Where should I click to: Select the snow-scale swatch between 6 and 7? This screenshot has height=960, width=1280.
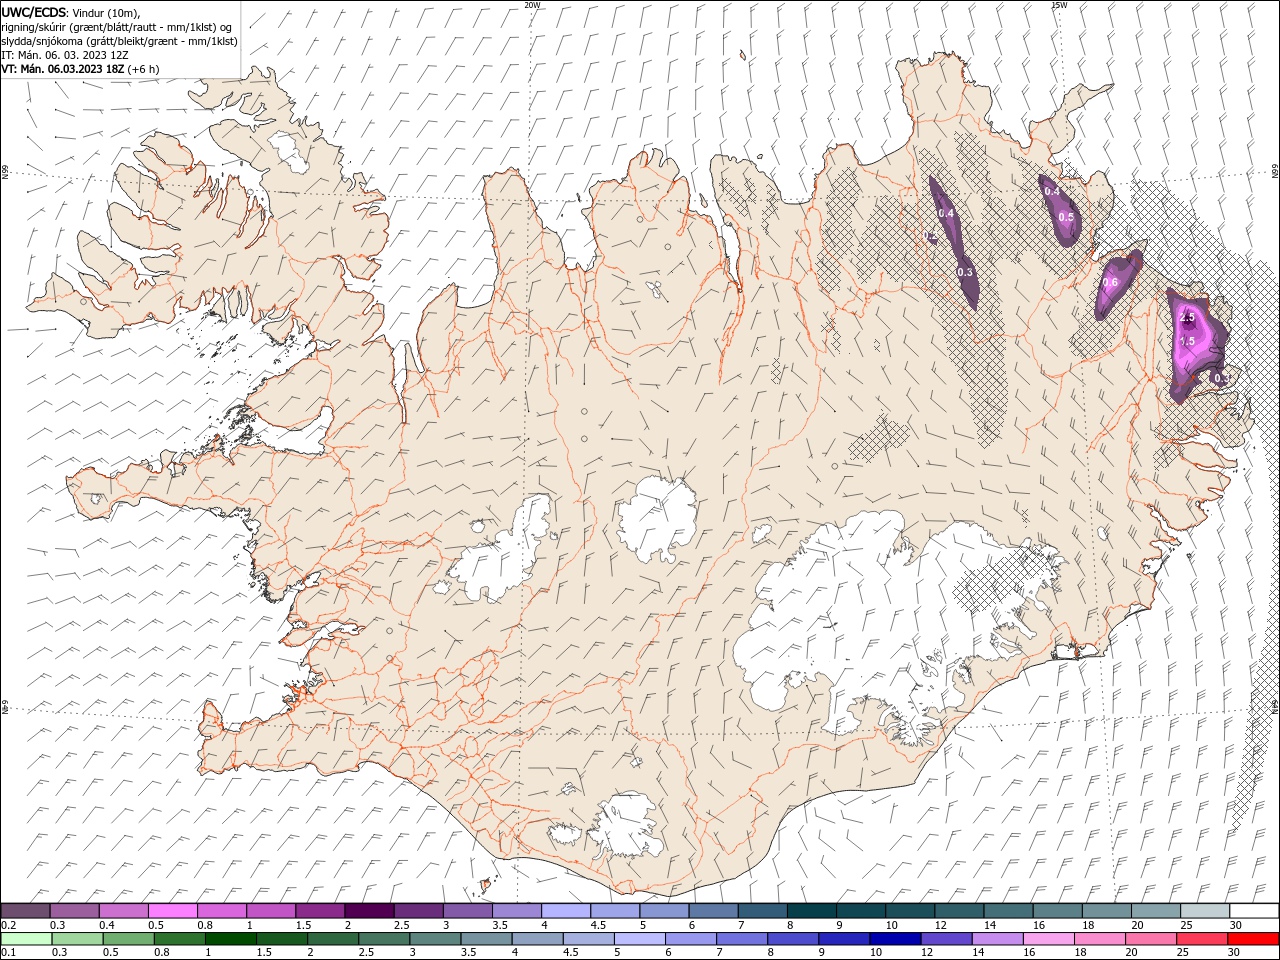[712, 911]
